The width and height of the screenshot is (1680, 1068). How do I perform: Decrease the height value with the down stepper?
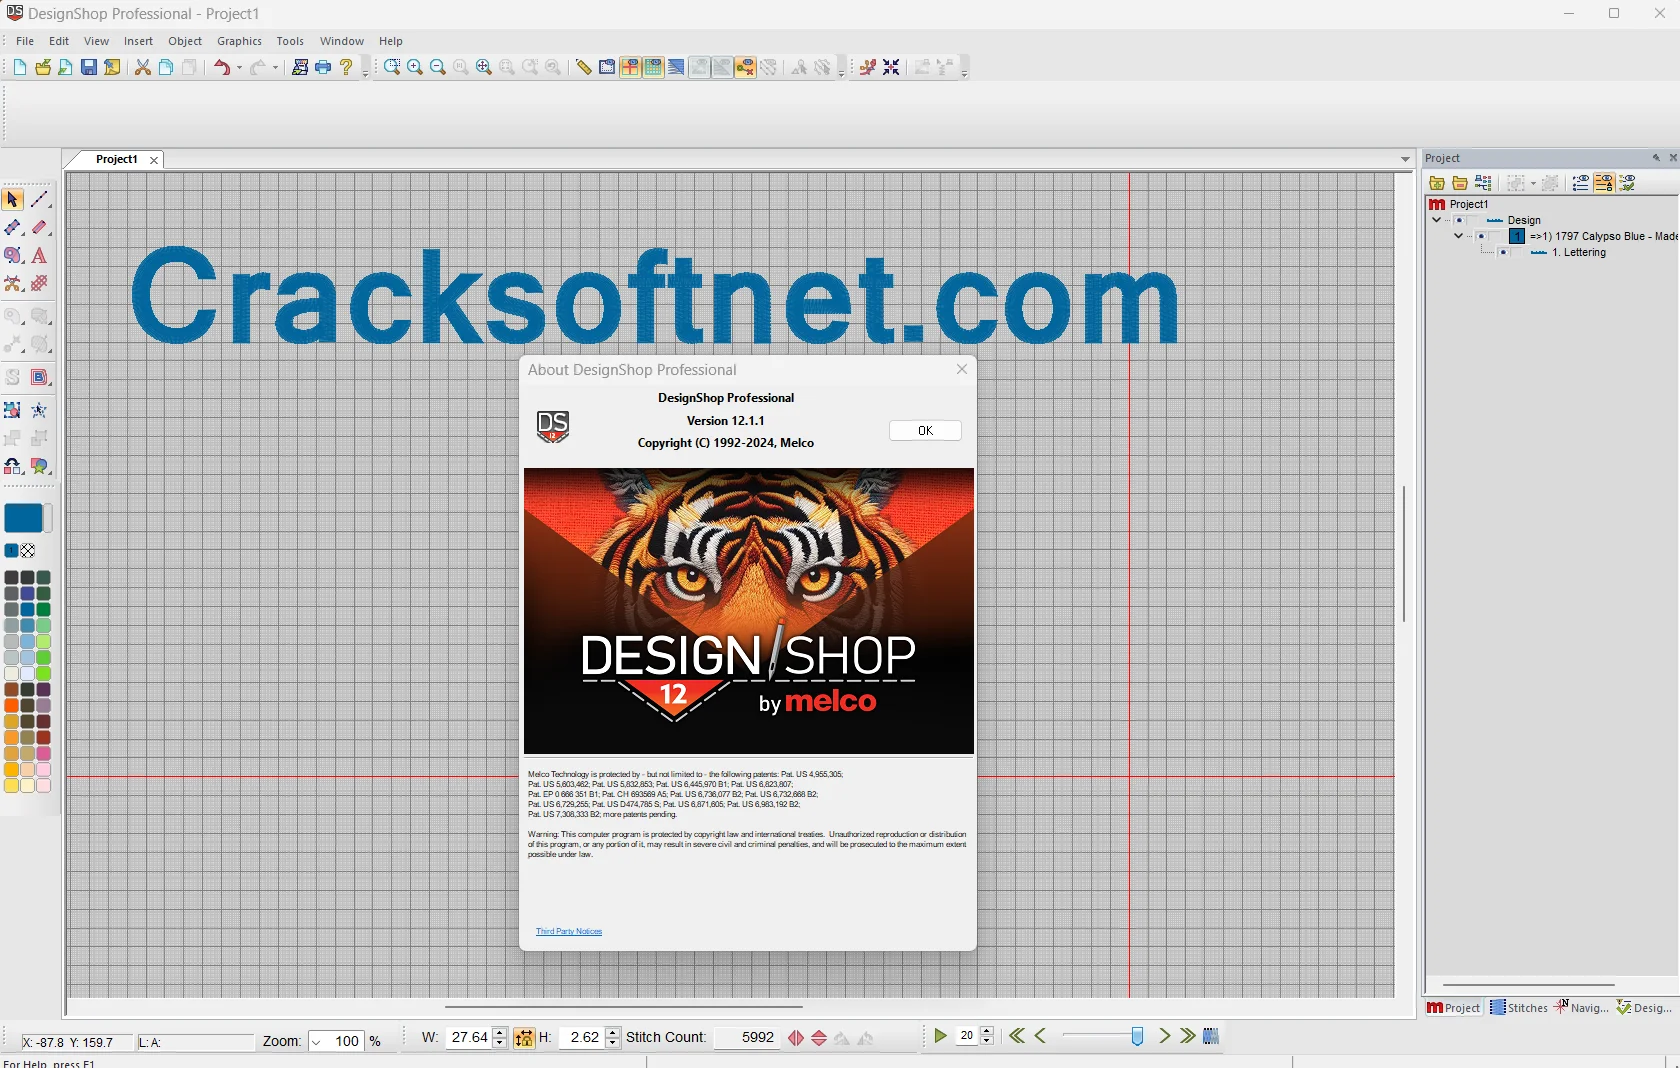[x=613, y=1043]
